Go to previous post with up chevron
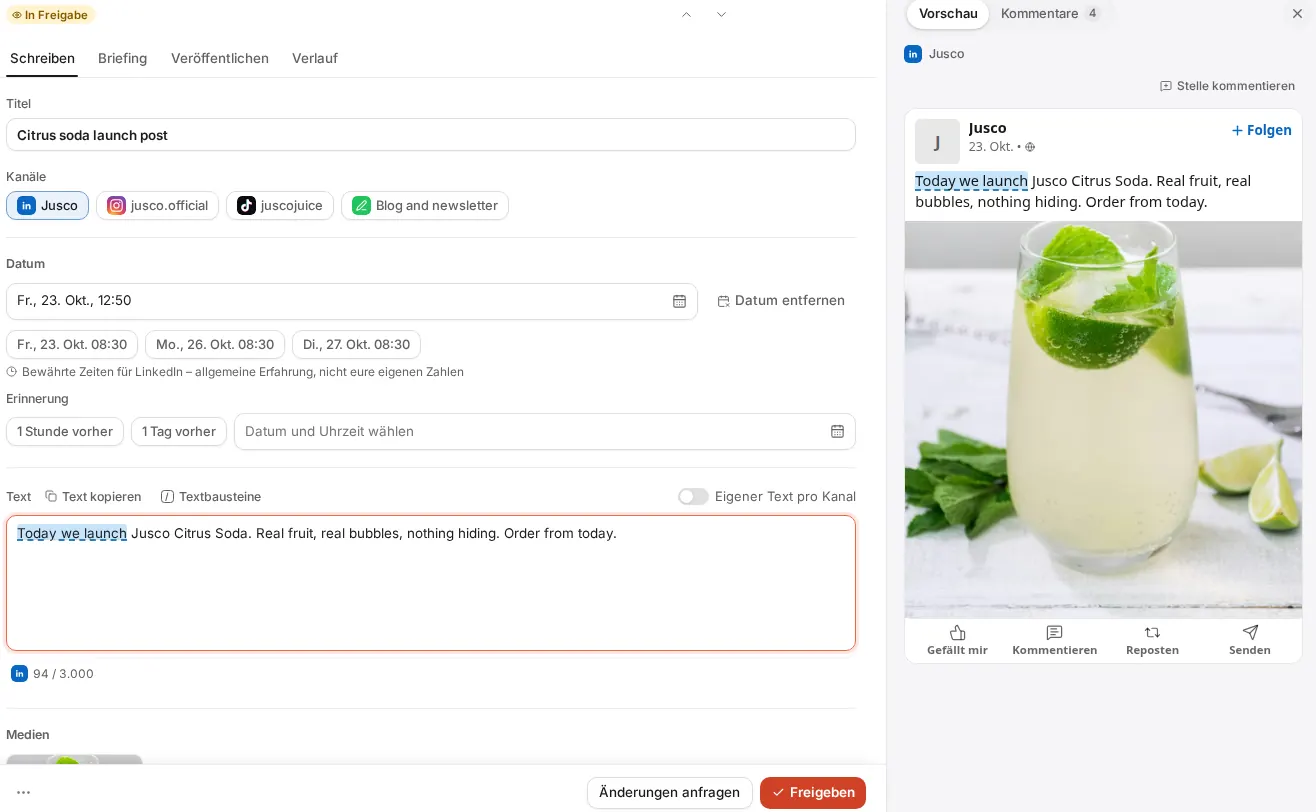 [x=686, y=14]
